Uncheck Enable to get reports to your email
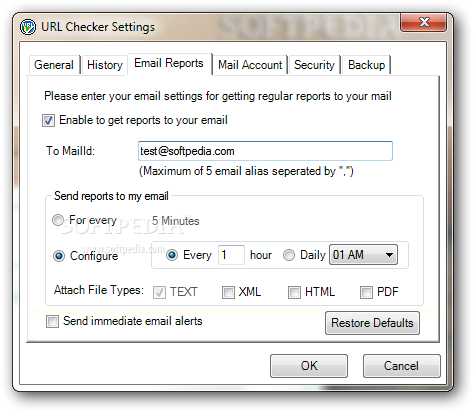The image size is (474, 412). click(48, 120)
